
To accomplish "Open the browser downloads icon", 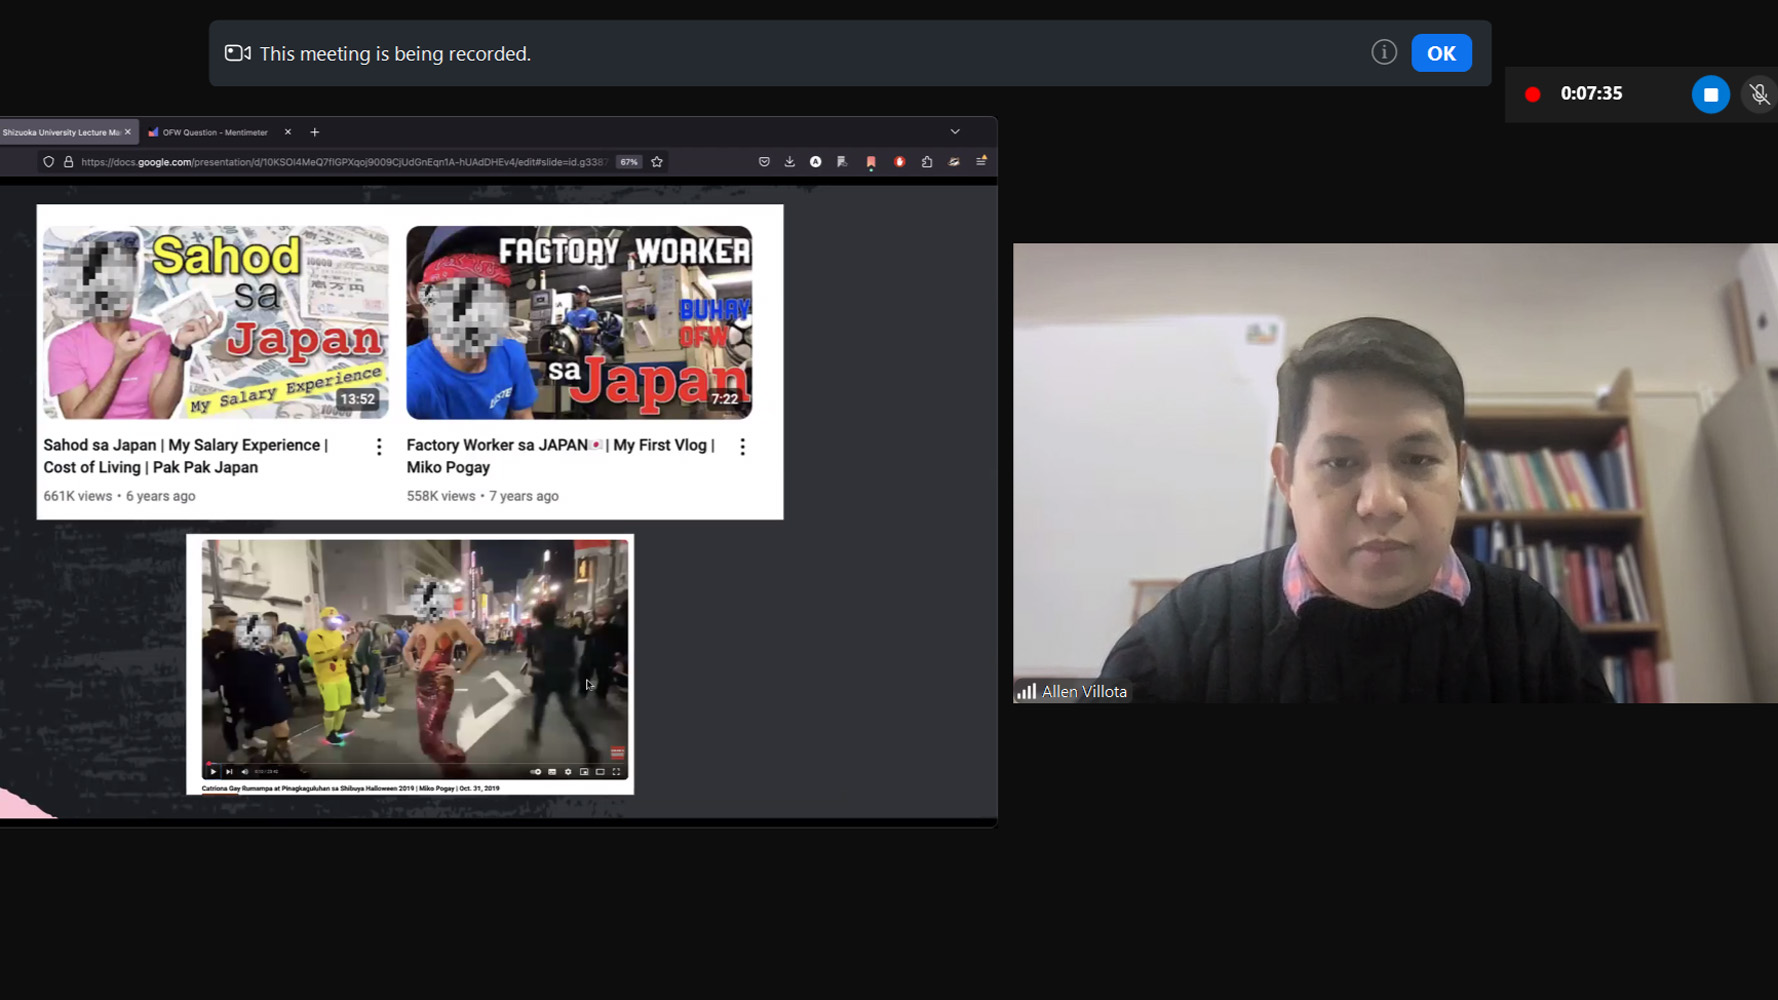I will coord(790,162).
